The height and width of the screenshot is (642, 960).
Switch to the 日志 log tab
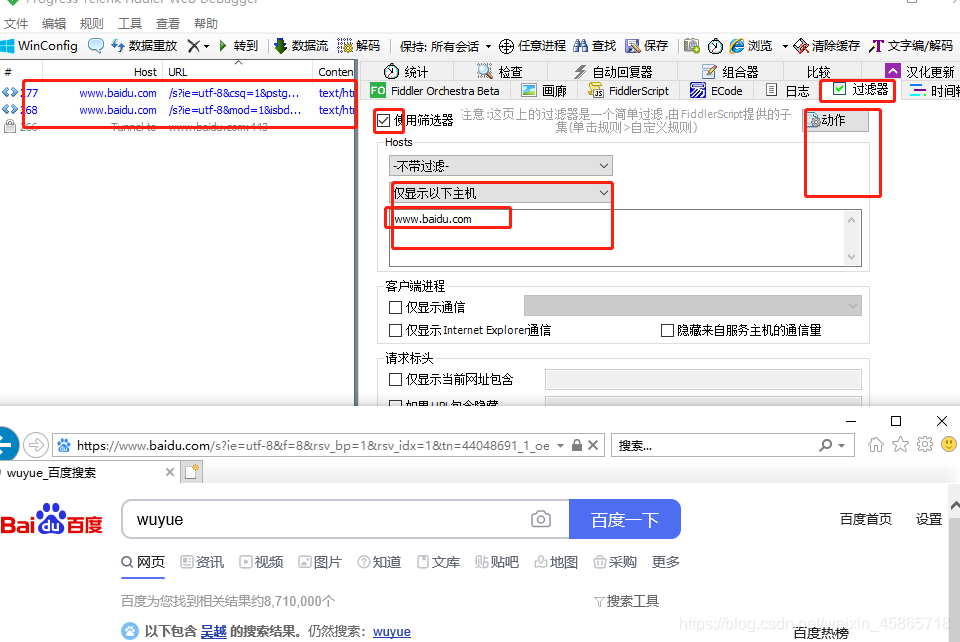click(x=788, y=91)
